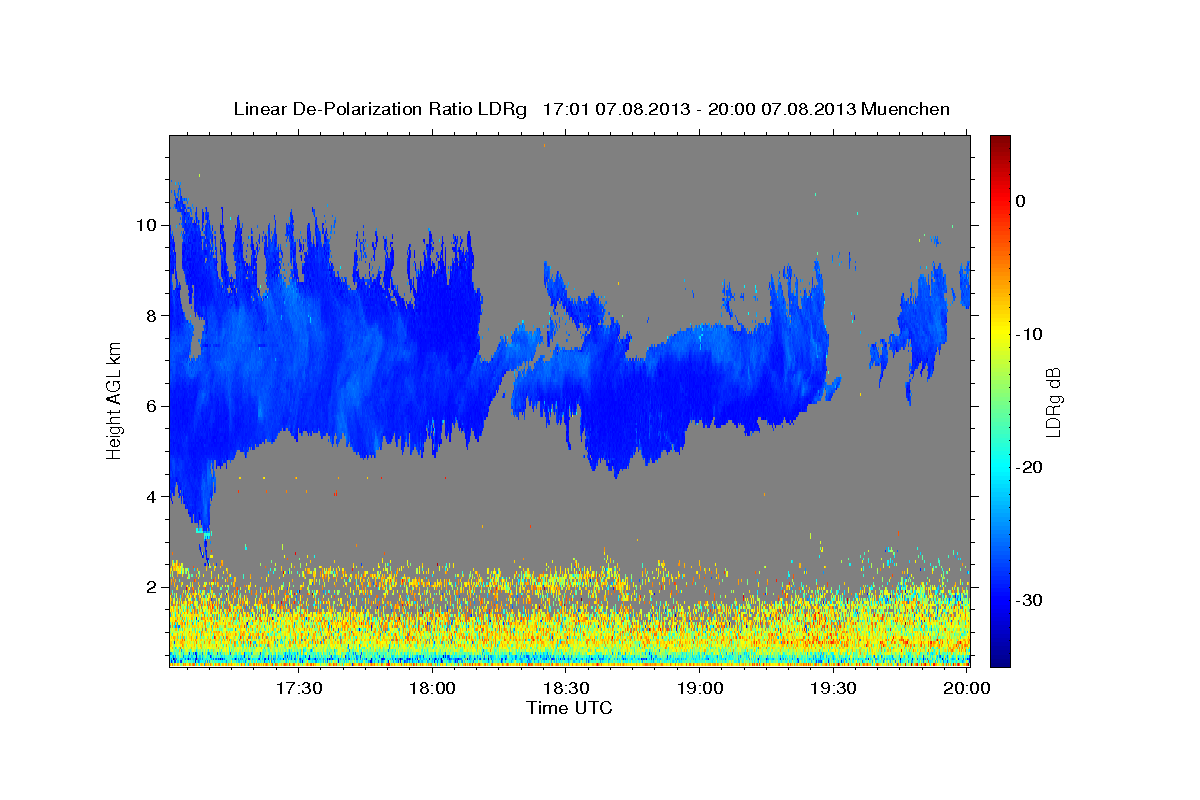Viewport: 1200px width, 800px height.
Task: Click the '18:30' time axis label
Action: point(567,688)
